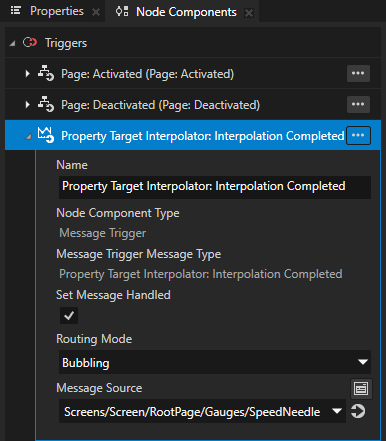Expand the Page: Activated trigger

tap(28, 74)
